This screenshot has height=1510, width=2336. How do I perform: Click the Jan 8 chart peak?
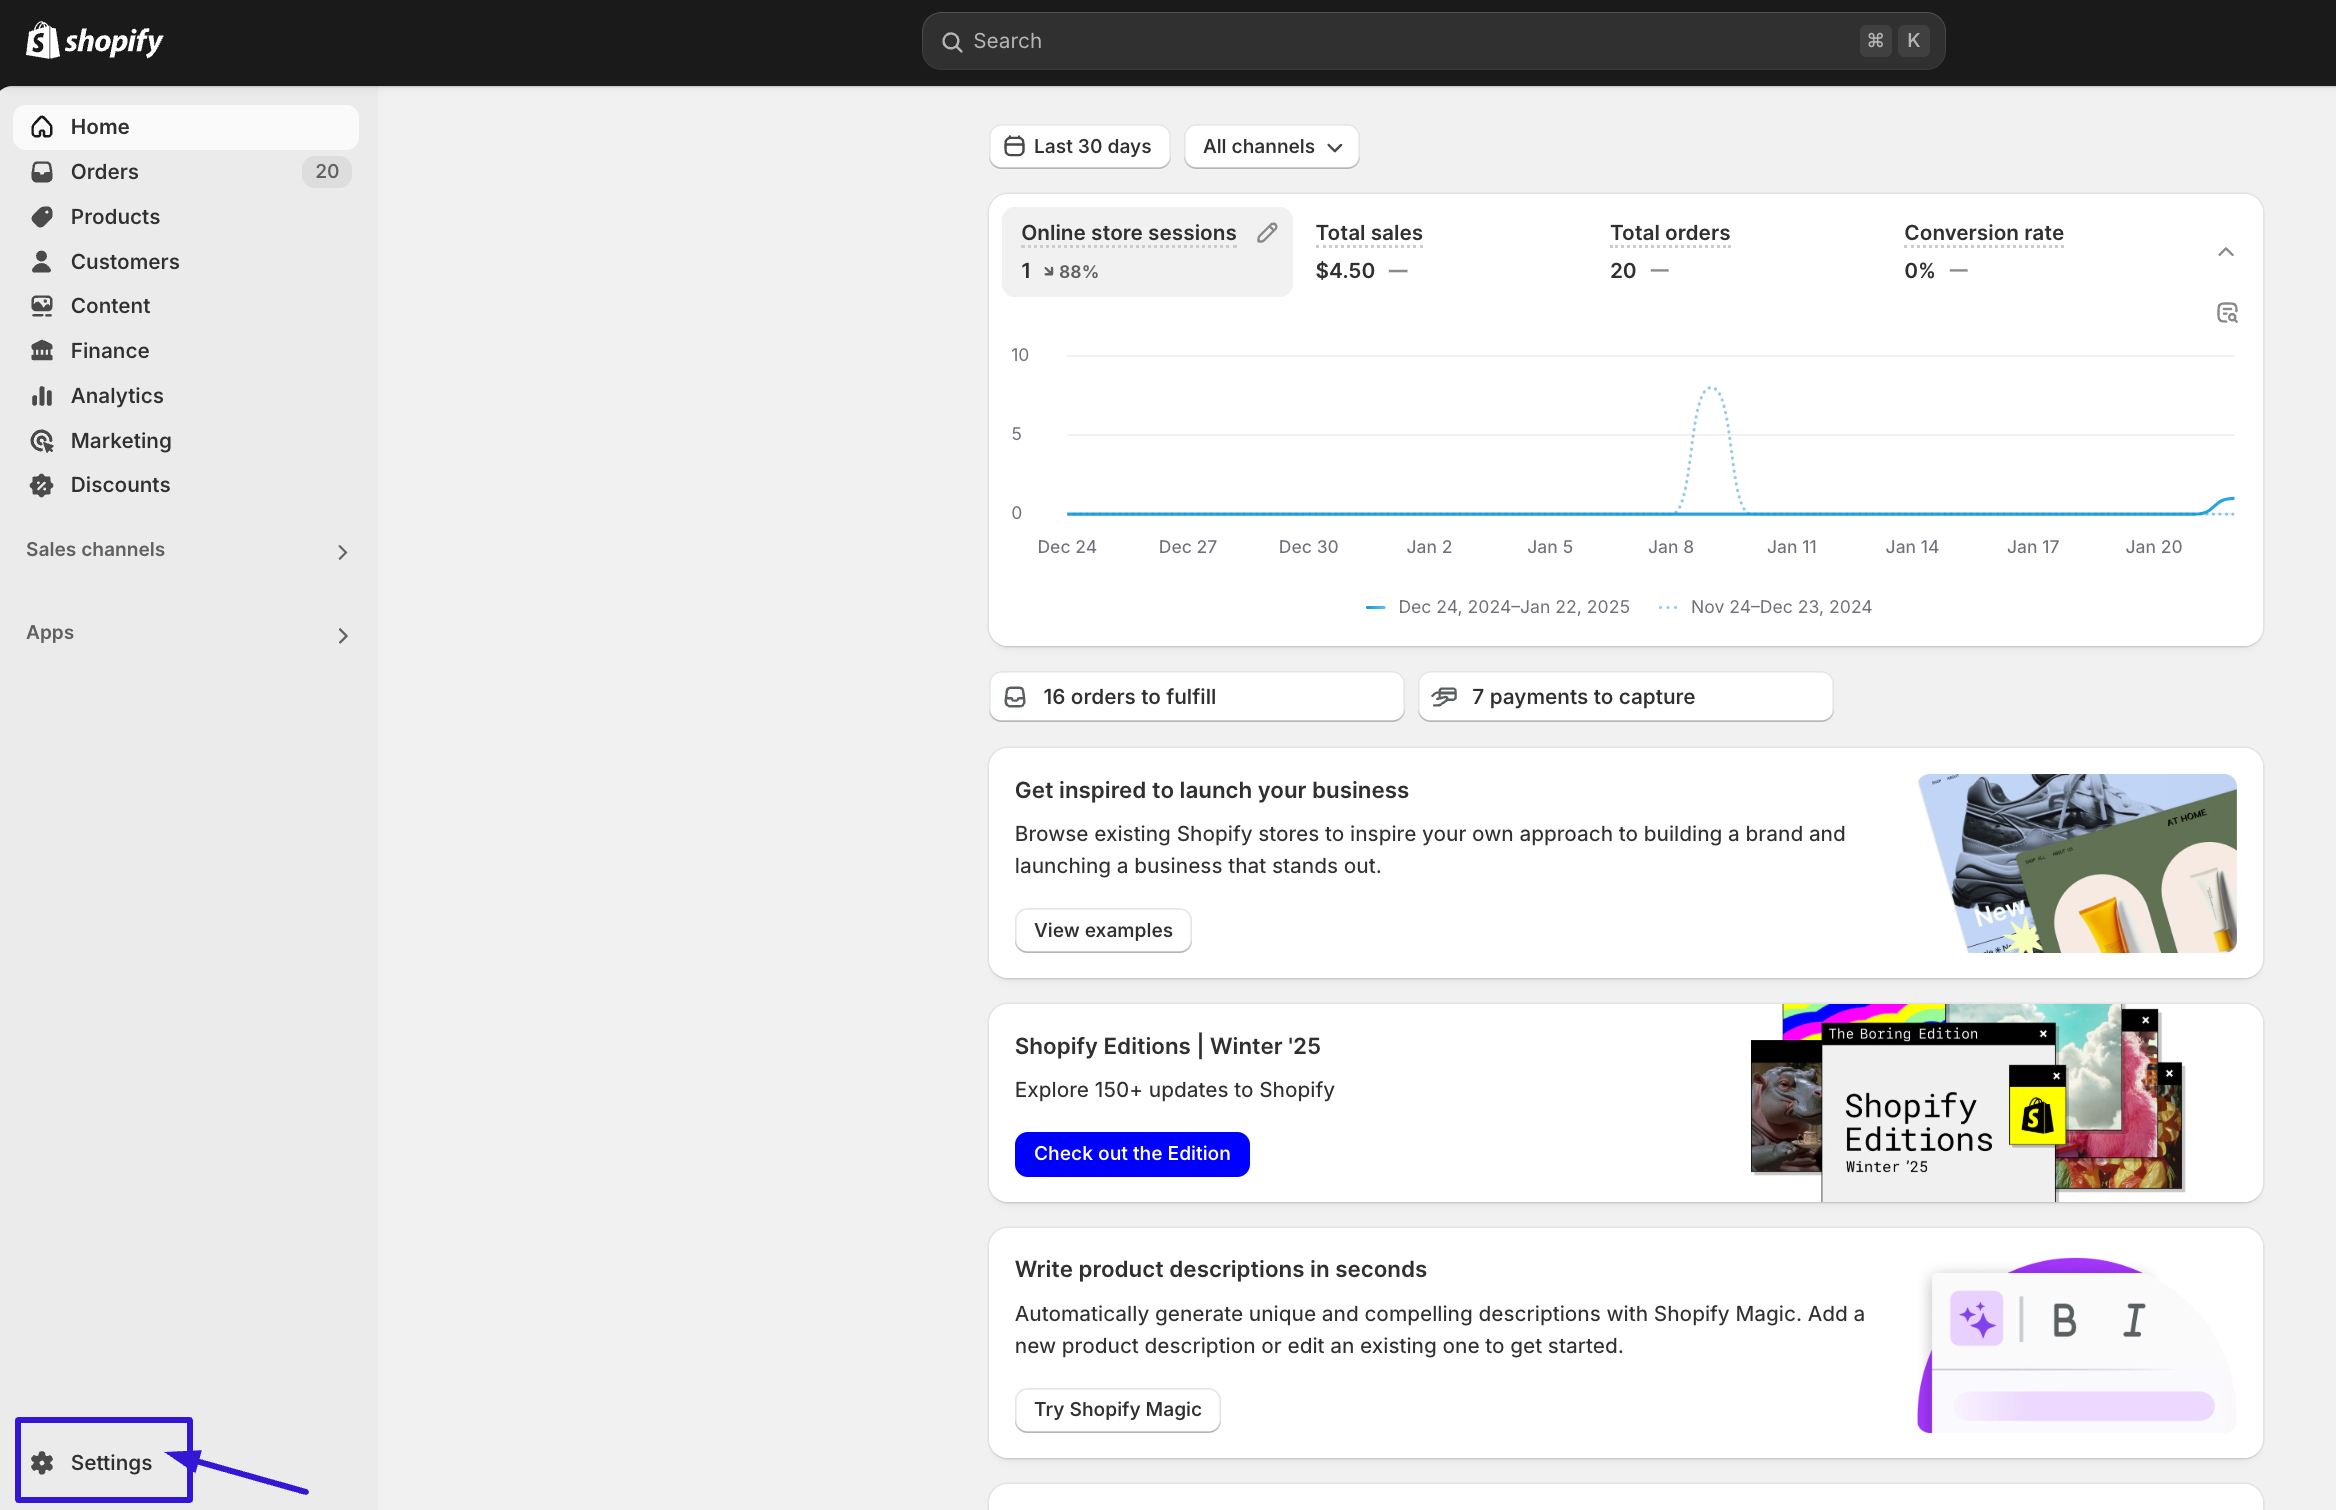click(x=1711, y=389)
